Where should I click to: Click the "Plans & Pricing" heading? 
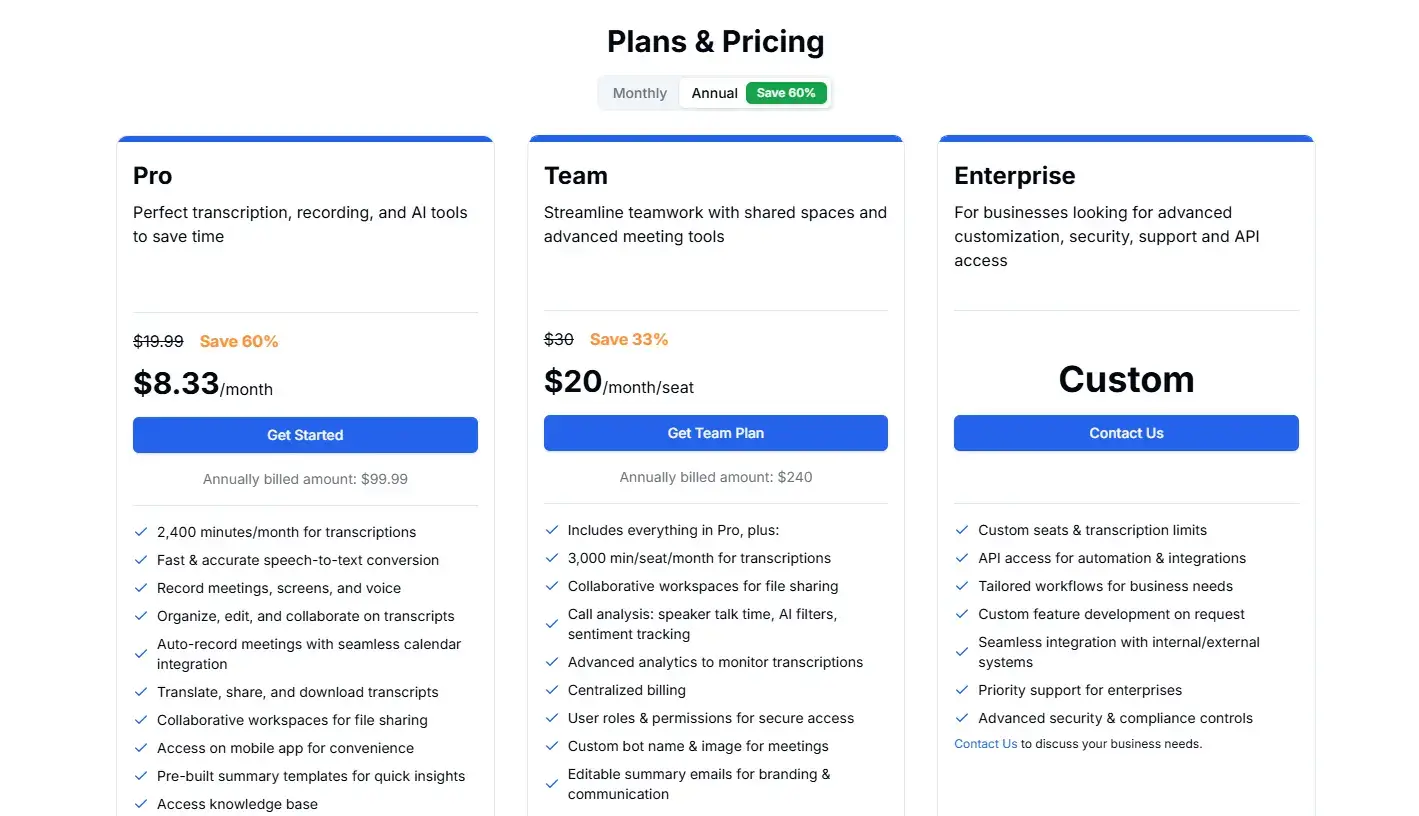click(x=715, y=41)
